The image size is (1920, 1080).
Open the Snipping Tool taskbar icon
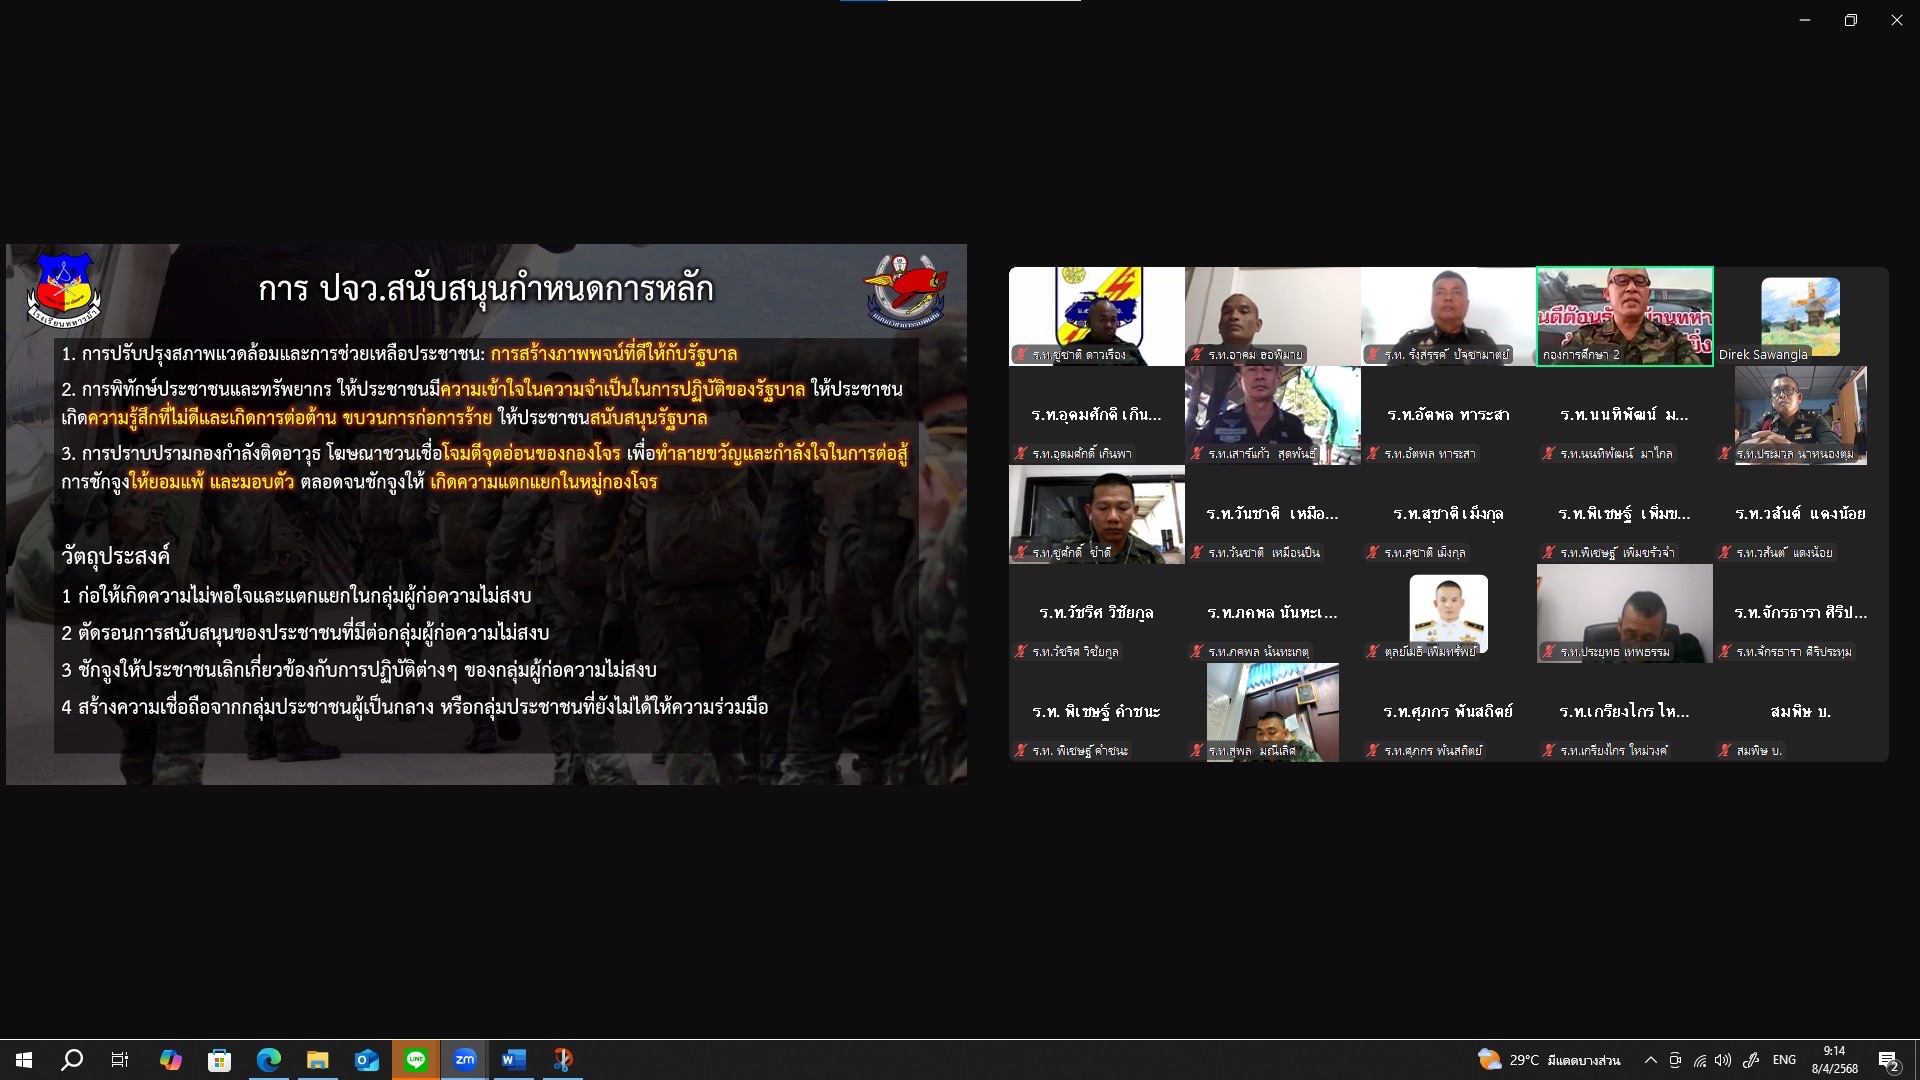563,1060
